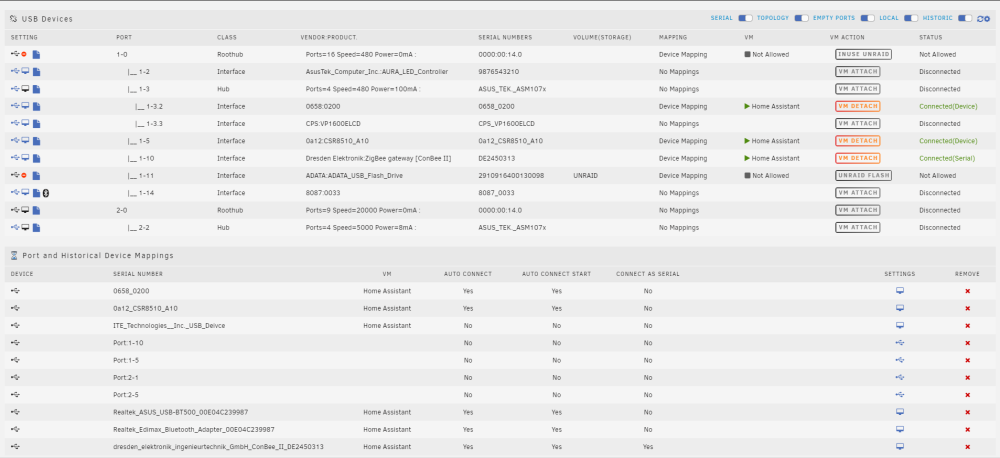
Task: Click VM DETACH for 0a12:CSR8510_A10
Action: click(858, 140)
